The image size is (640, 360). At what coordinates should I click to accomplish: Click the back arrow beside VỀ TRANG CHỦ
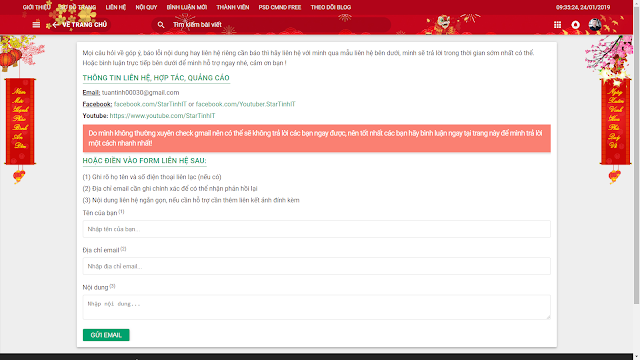(56, 24)
